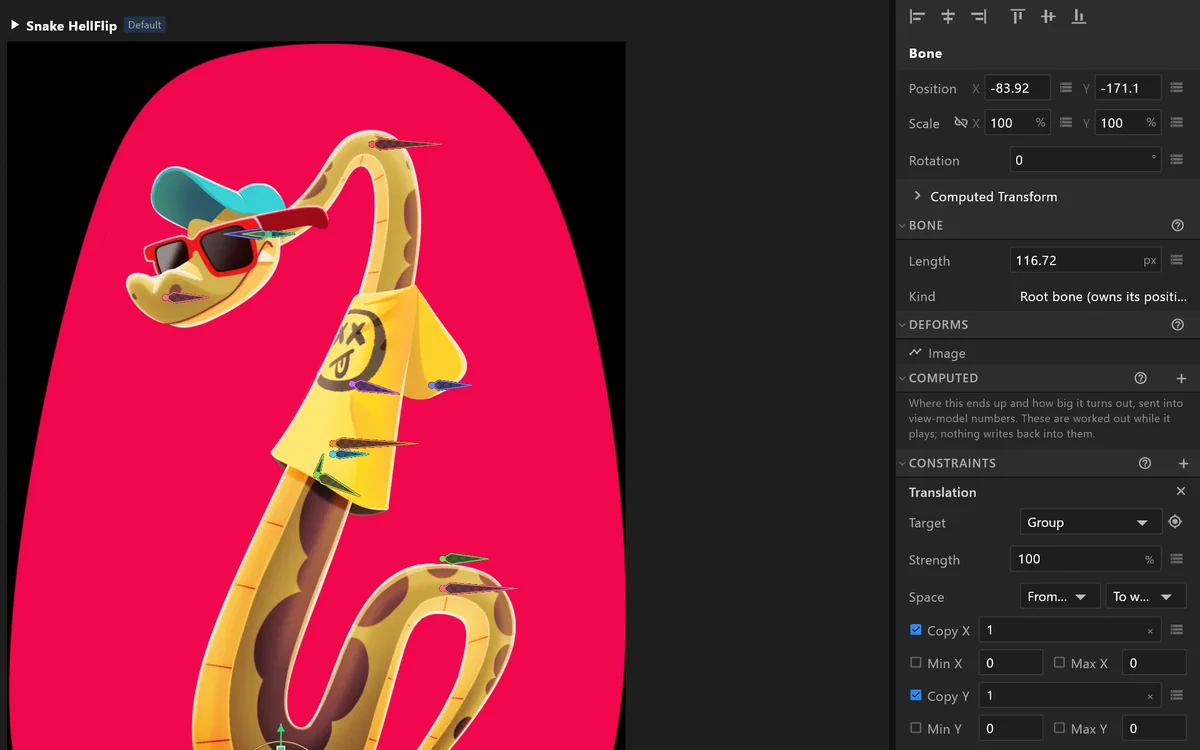Screen dimensions: 1200x750
Task: Collapse the DEFORMS section
Action: (902, 325)
